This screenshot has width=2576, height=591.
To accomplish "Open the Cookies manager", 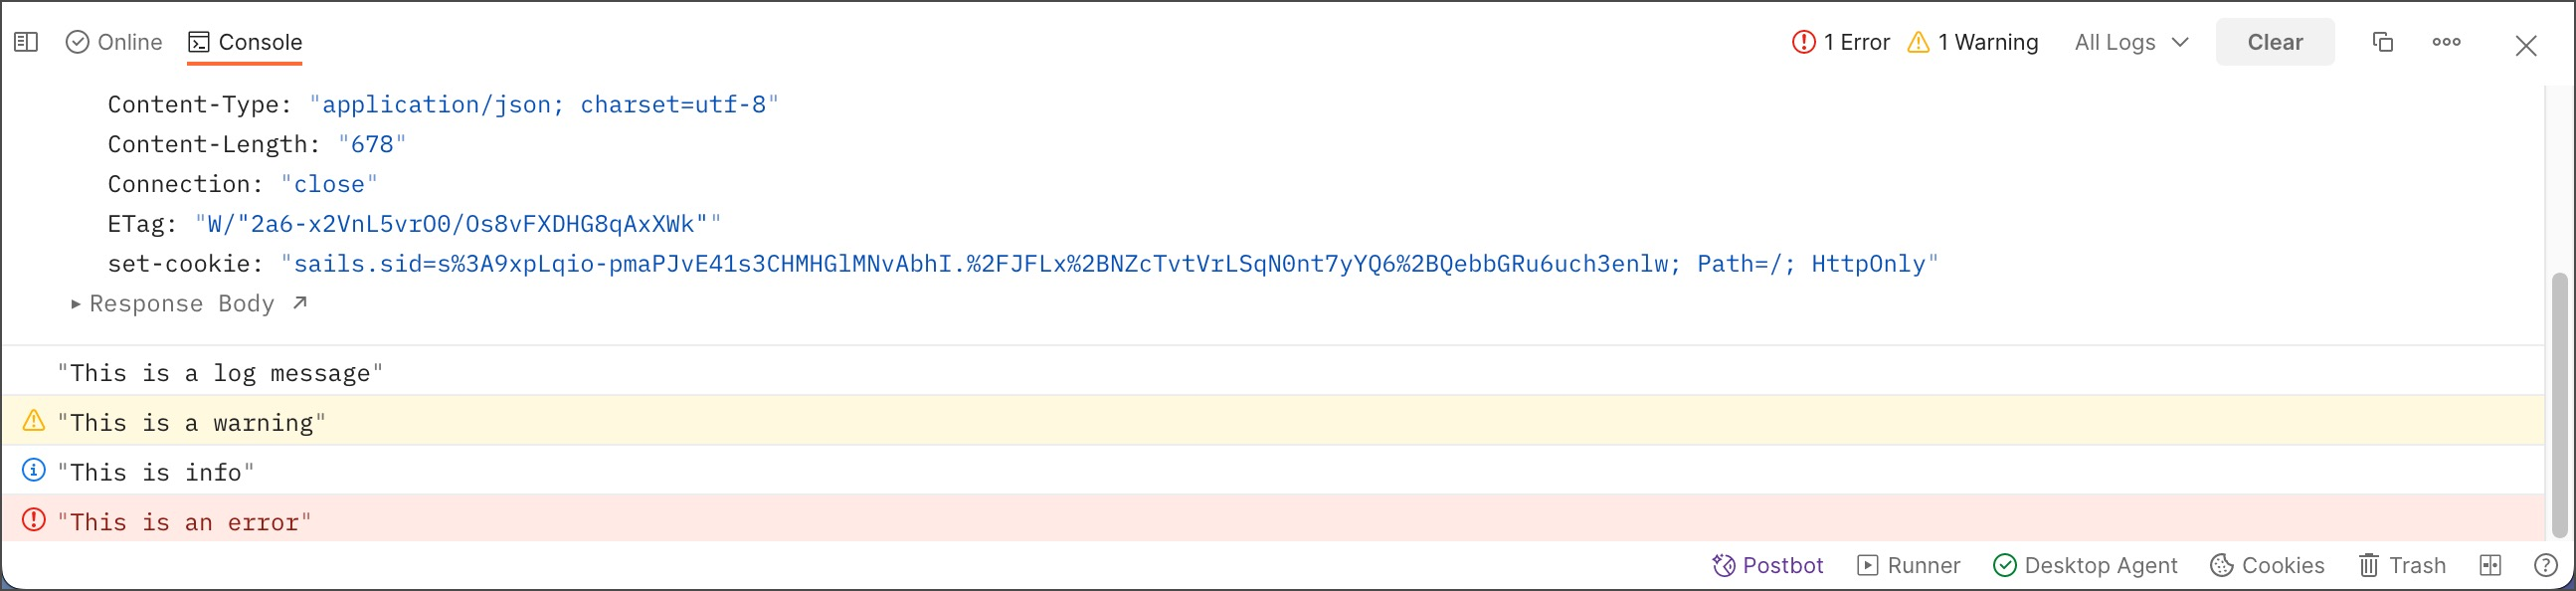I will click(x=2267, y=566).
